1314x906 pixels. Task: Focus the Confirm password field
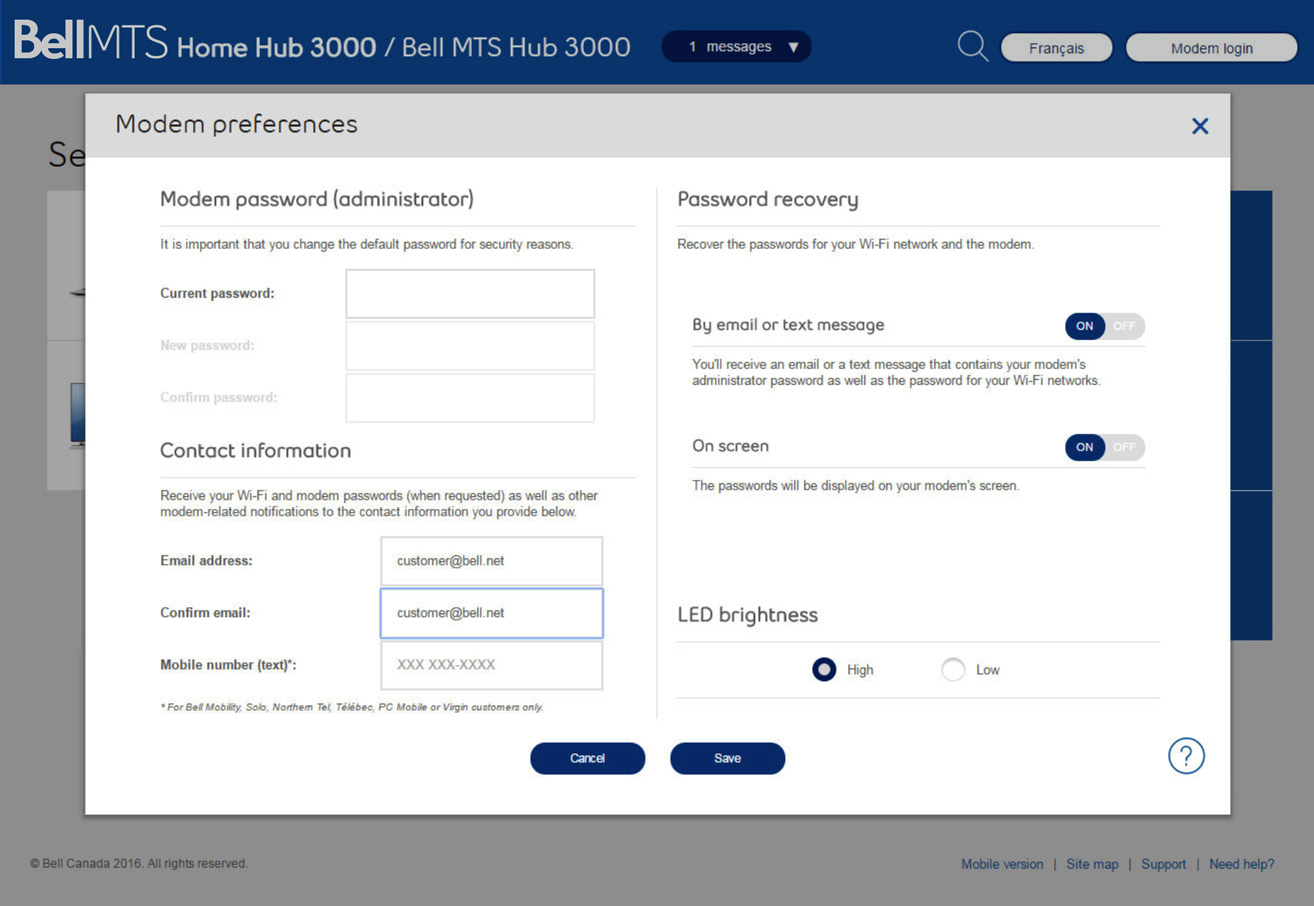click(470, 398)
